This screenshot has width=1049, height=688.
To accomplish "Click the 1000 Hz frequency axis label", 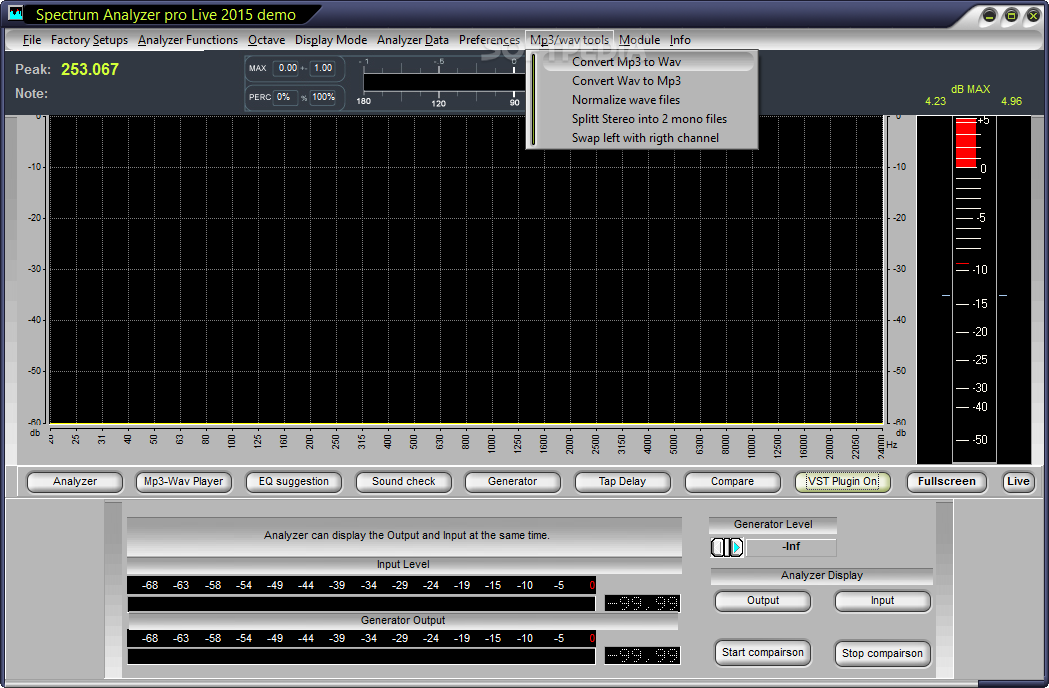I will coord(492,443).
